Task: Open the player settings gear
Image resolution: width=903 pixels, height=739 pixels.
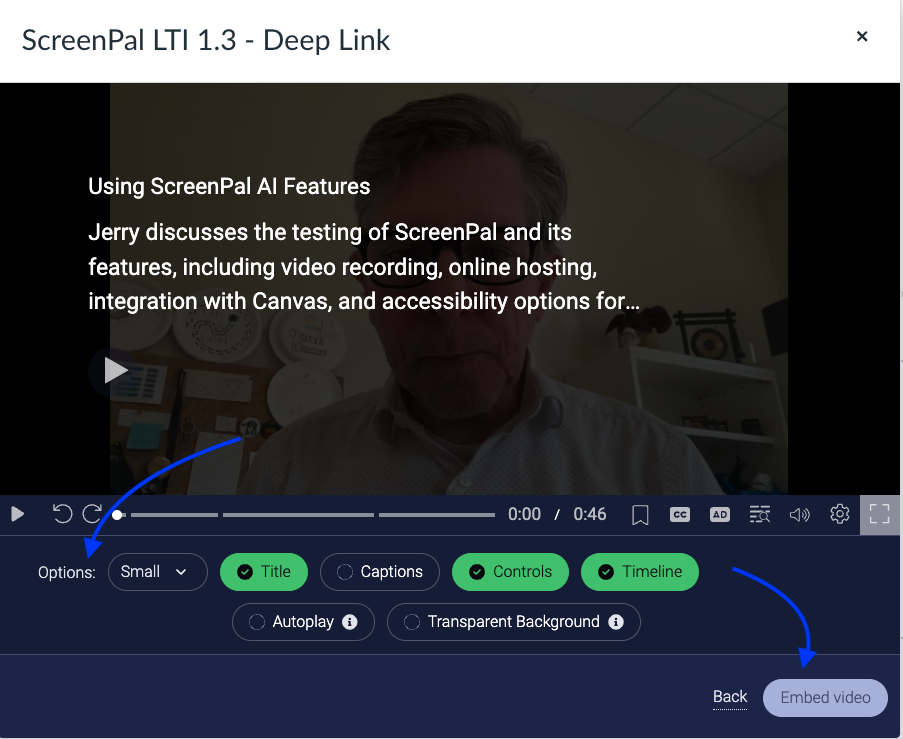Action: 840,514
